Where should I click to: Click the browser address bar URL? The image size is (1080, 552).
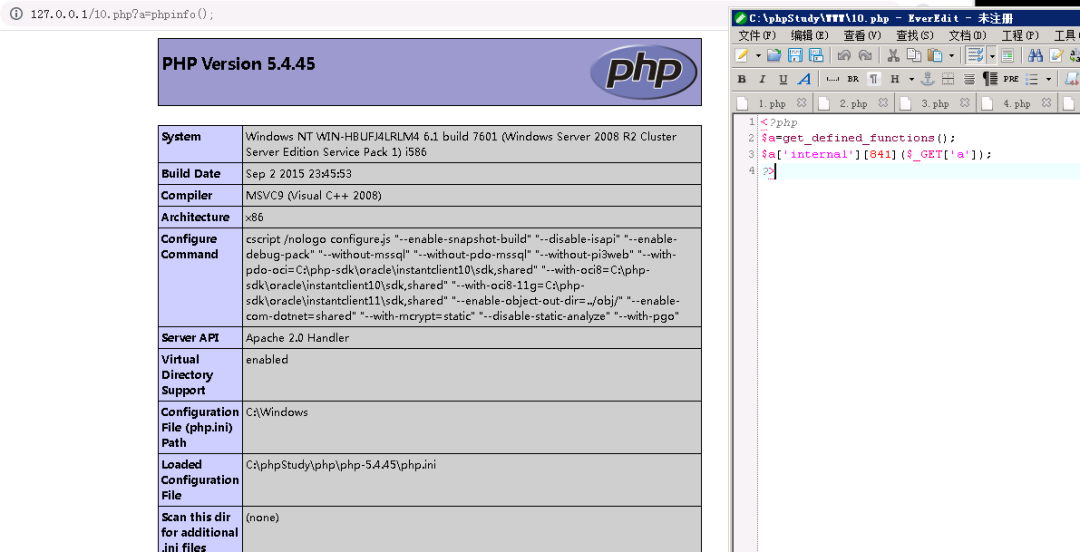[123, 14]
